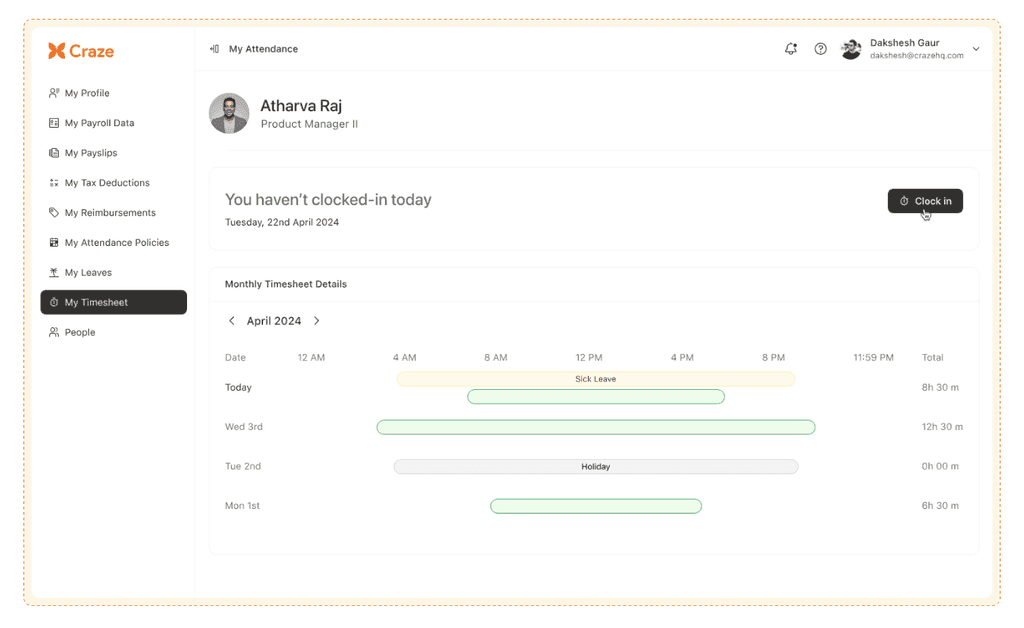Open the help question mark icon
The width and height of the screenshot is (1024, 628).
pyautogui.click(x=820, y=48)
